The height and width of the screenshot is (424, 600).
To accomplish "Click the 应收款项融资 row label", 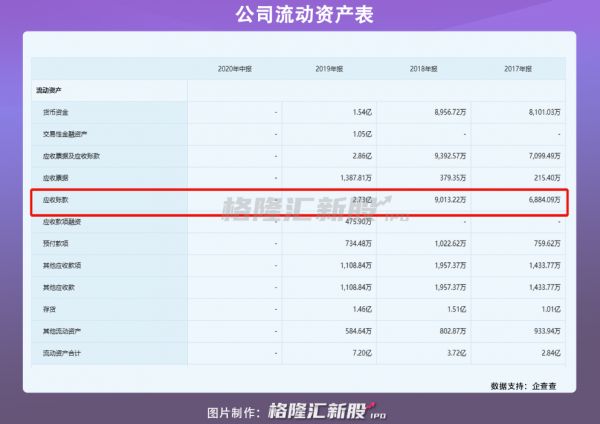I will coord(62,221).
